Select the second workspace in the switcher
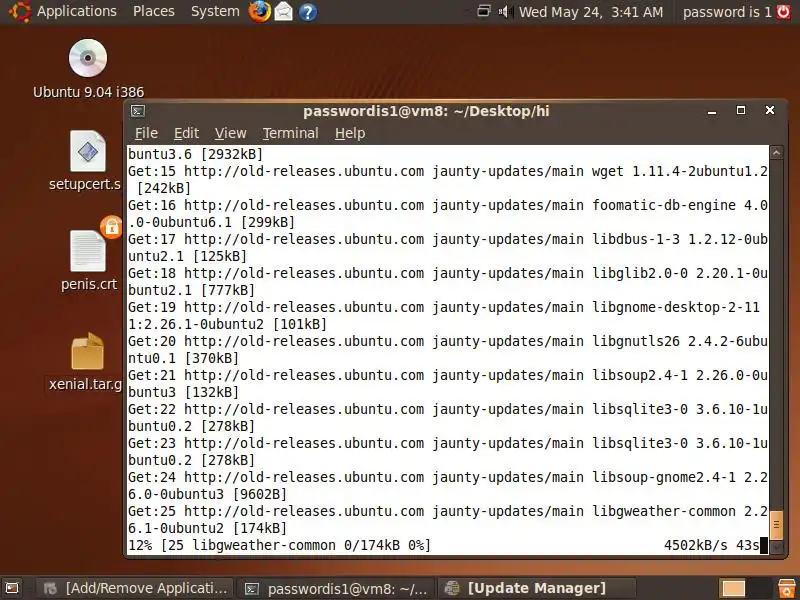Image resolution: width=800 pixels, height=600 pixels. click(x=759, y=589)
